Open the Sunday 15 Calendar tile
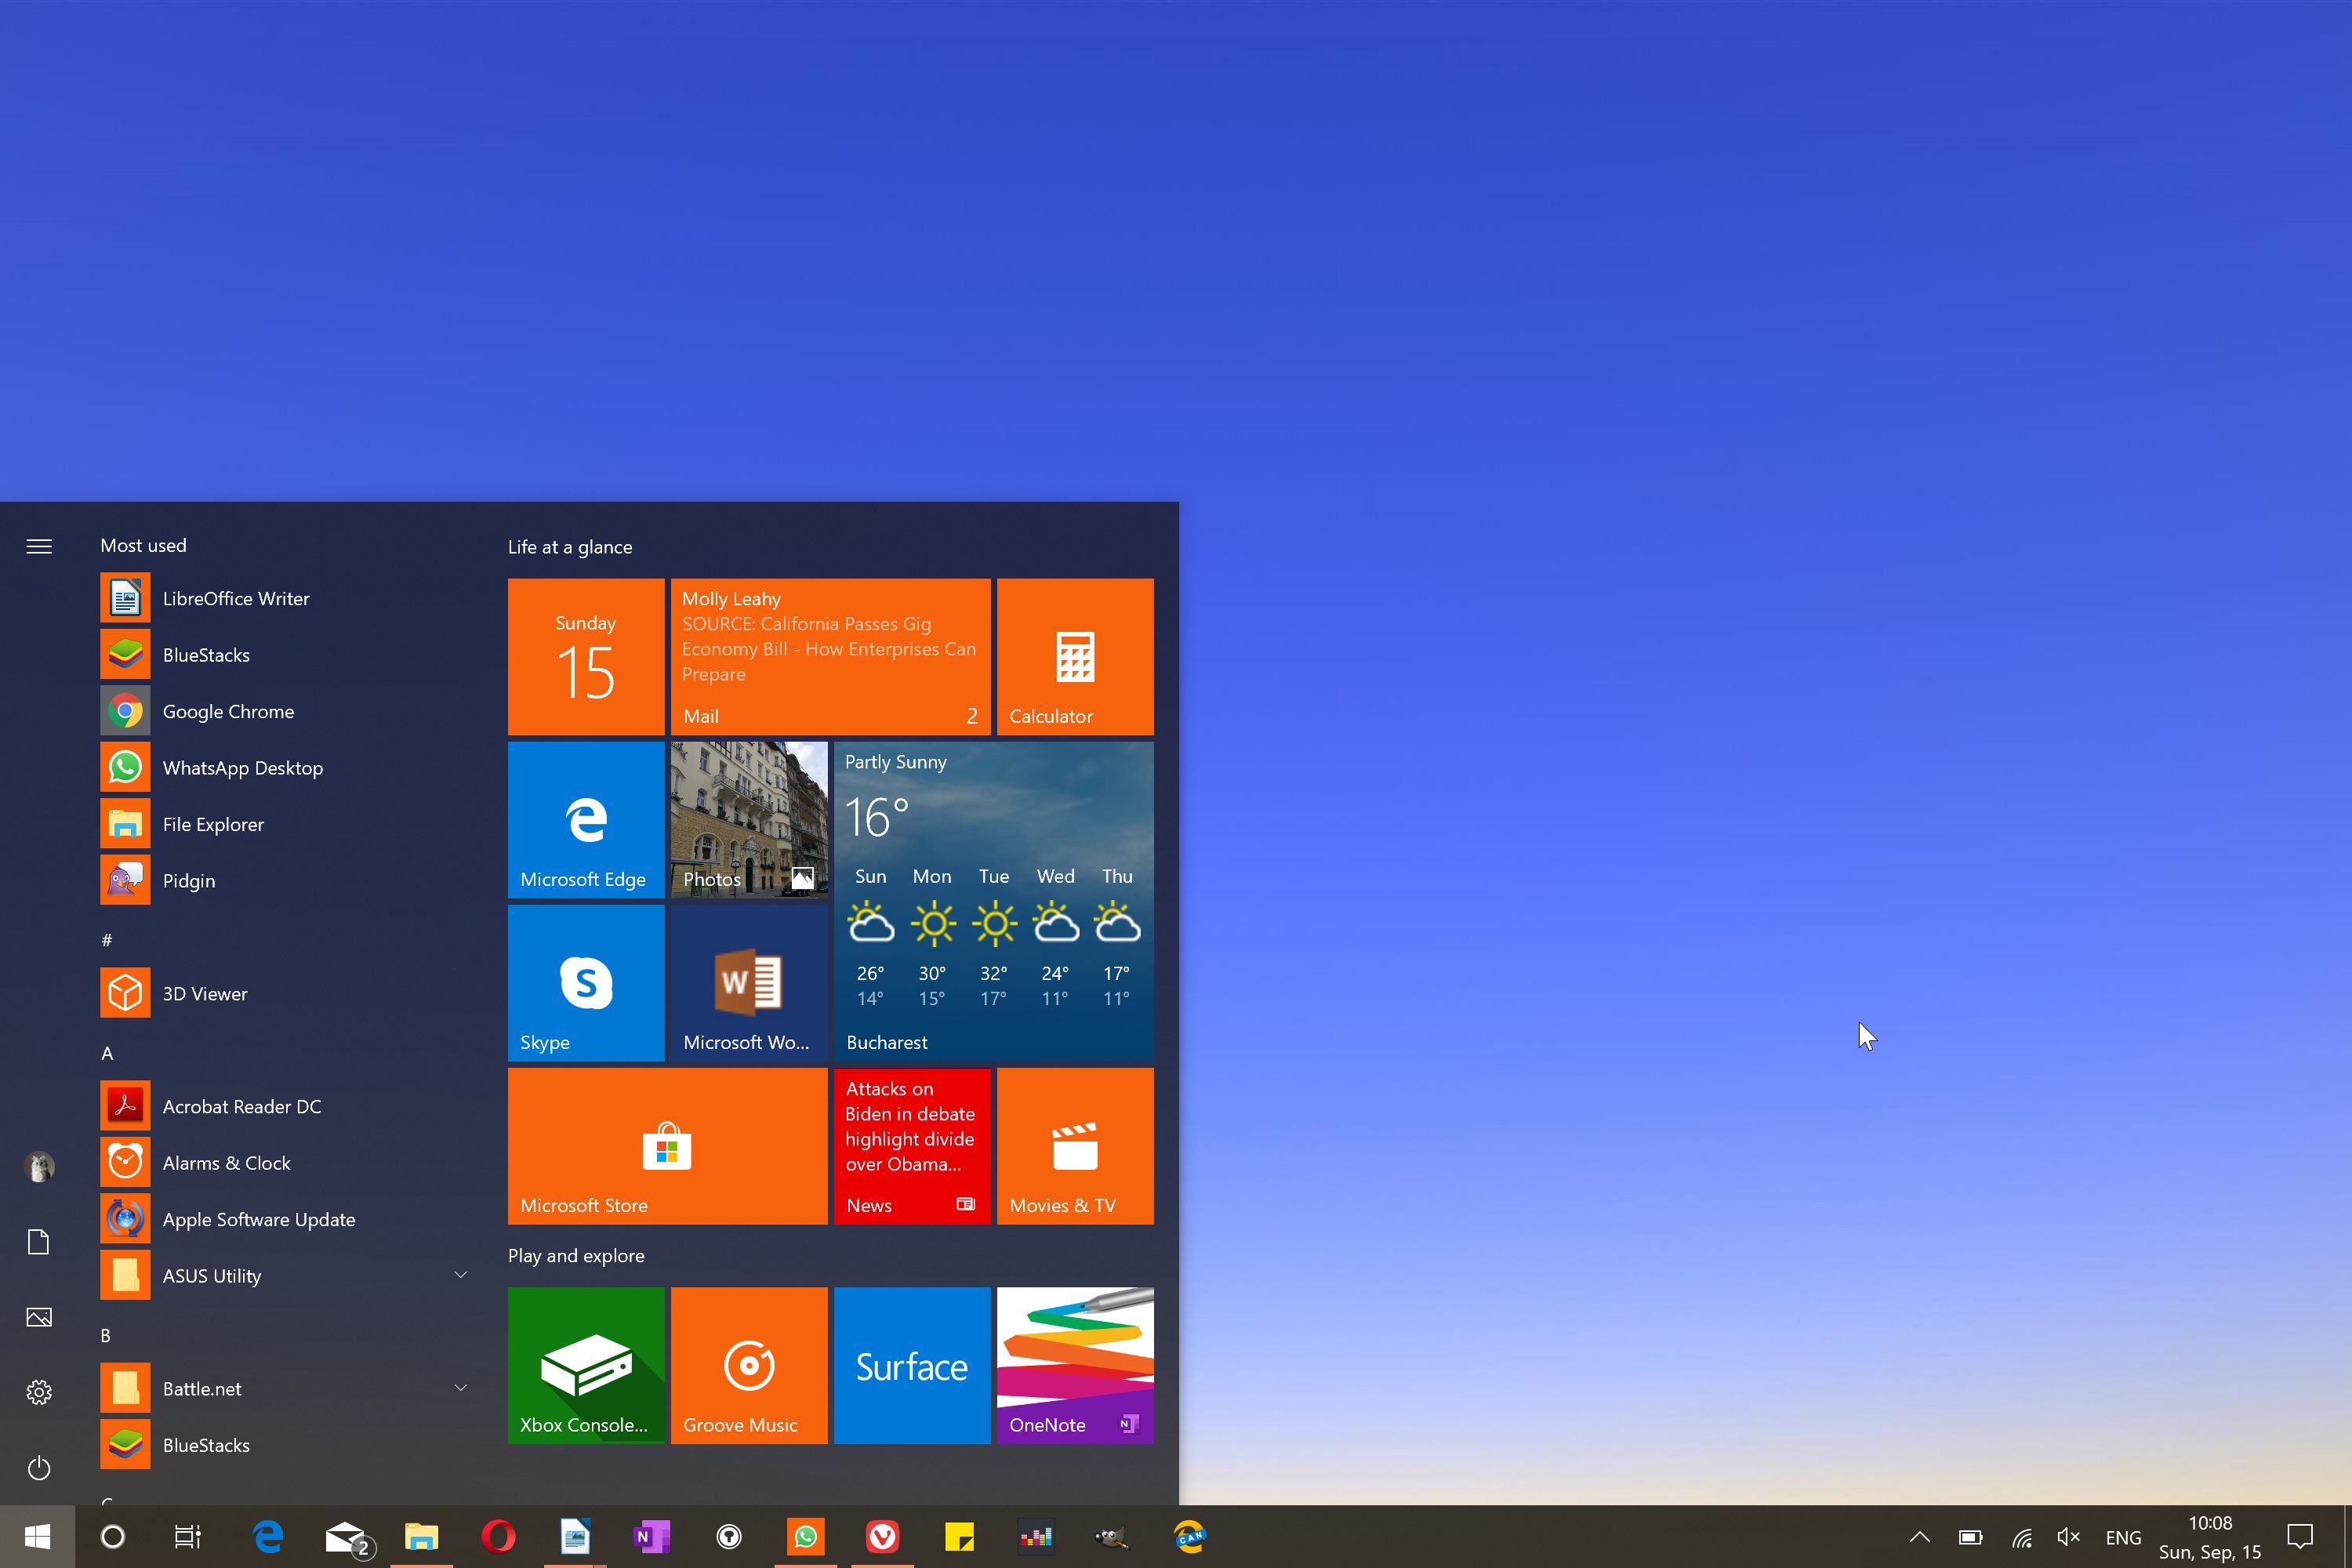This screenshot has height=1568, width=2352. pos(586,657)
